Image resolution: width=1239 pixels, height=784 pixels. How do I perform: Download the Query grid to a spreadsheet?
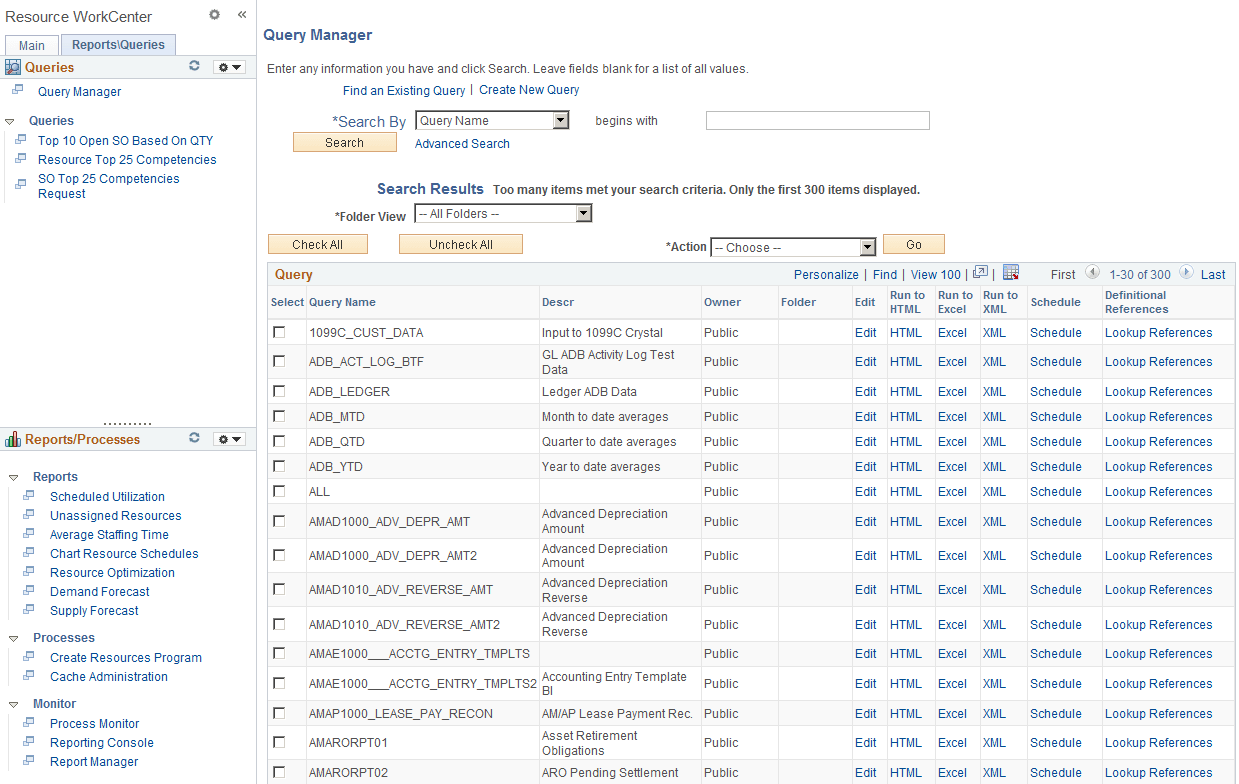(1011, 273)
